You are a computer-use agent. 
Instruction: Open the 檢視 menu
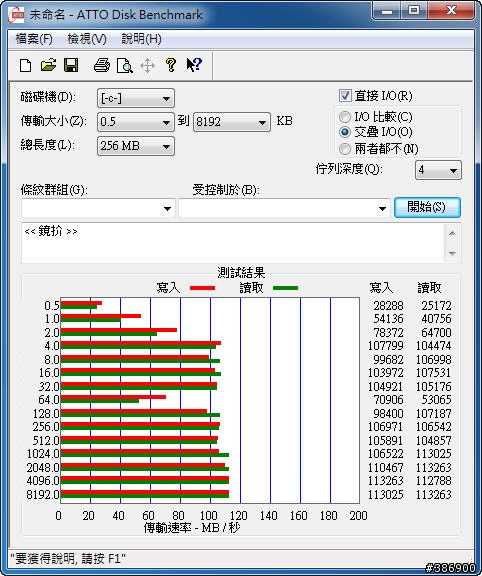click(87, 39)
